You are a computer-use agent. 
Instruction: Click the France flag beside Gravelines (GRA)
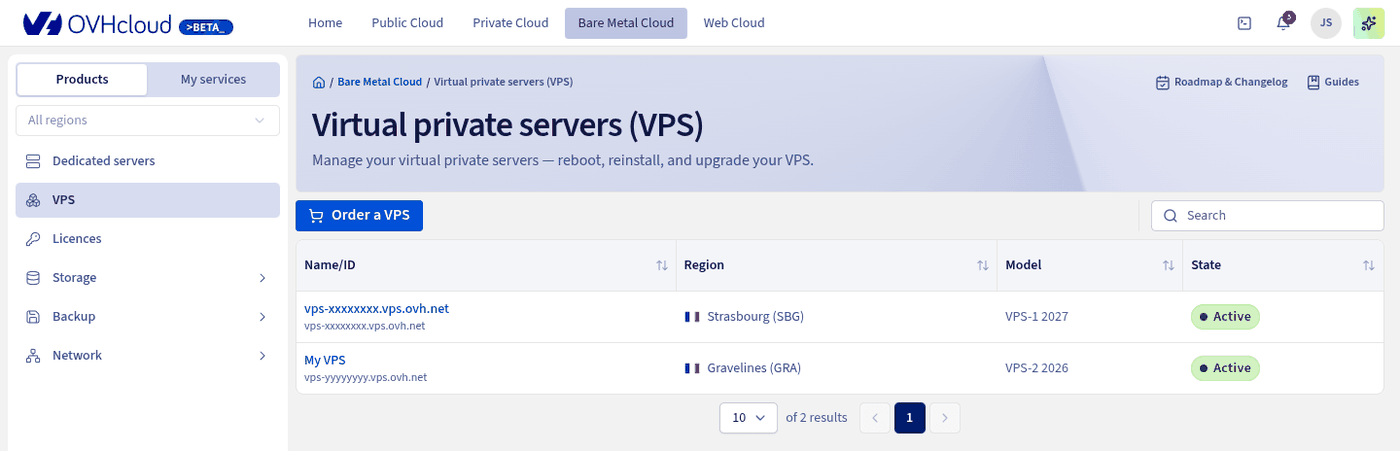point(692,368)
